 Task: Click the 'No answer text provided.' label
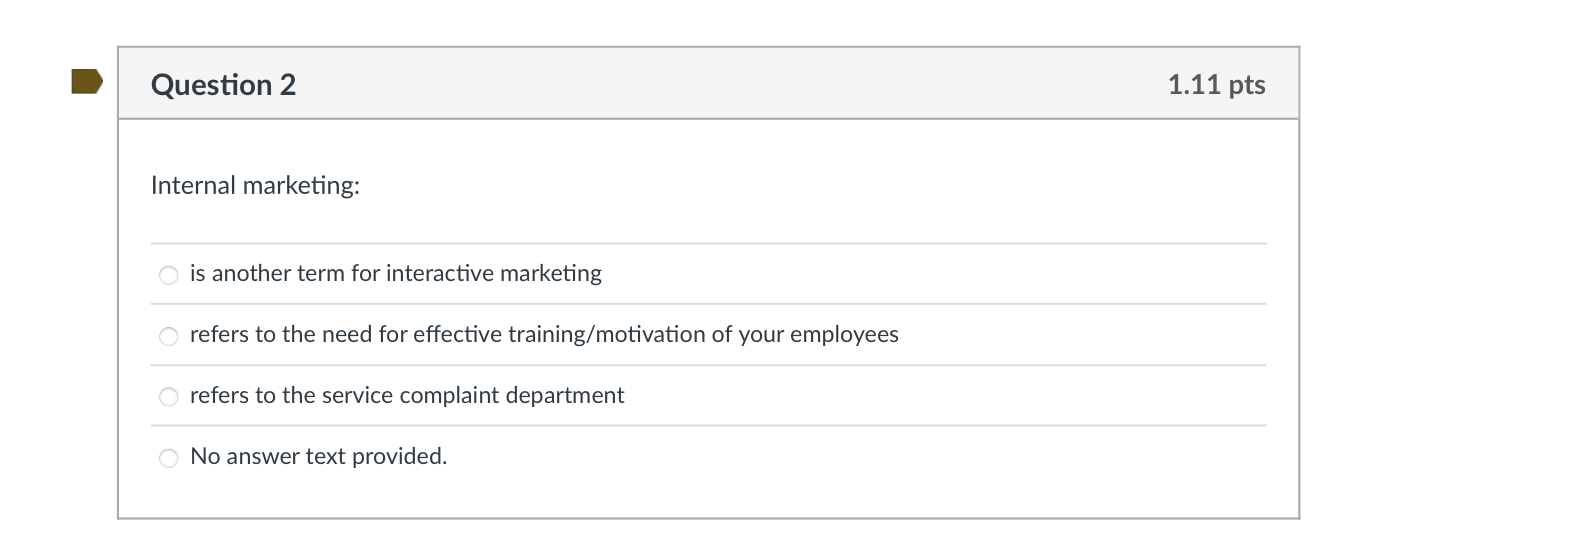click(318, 456)
